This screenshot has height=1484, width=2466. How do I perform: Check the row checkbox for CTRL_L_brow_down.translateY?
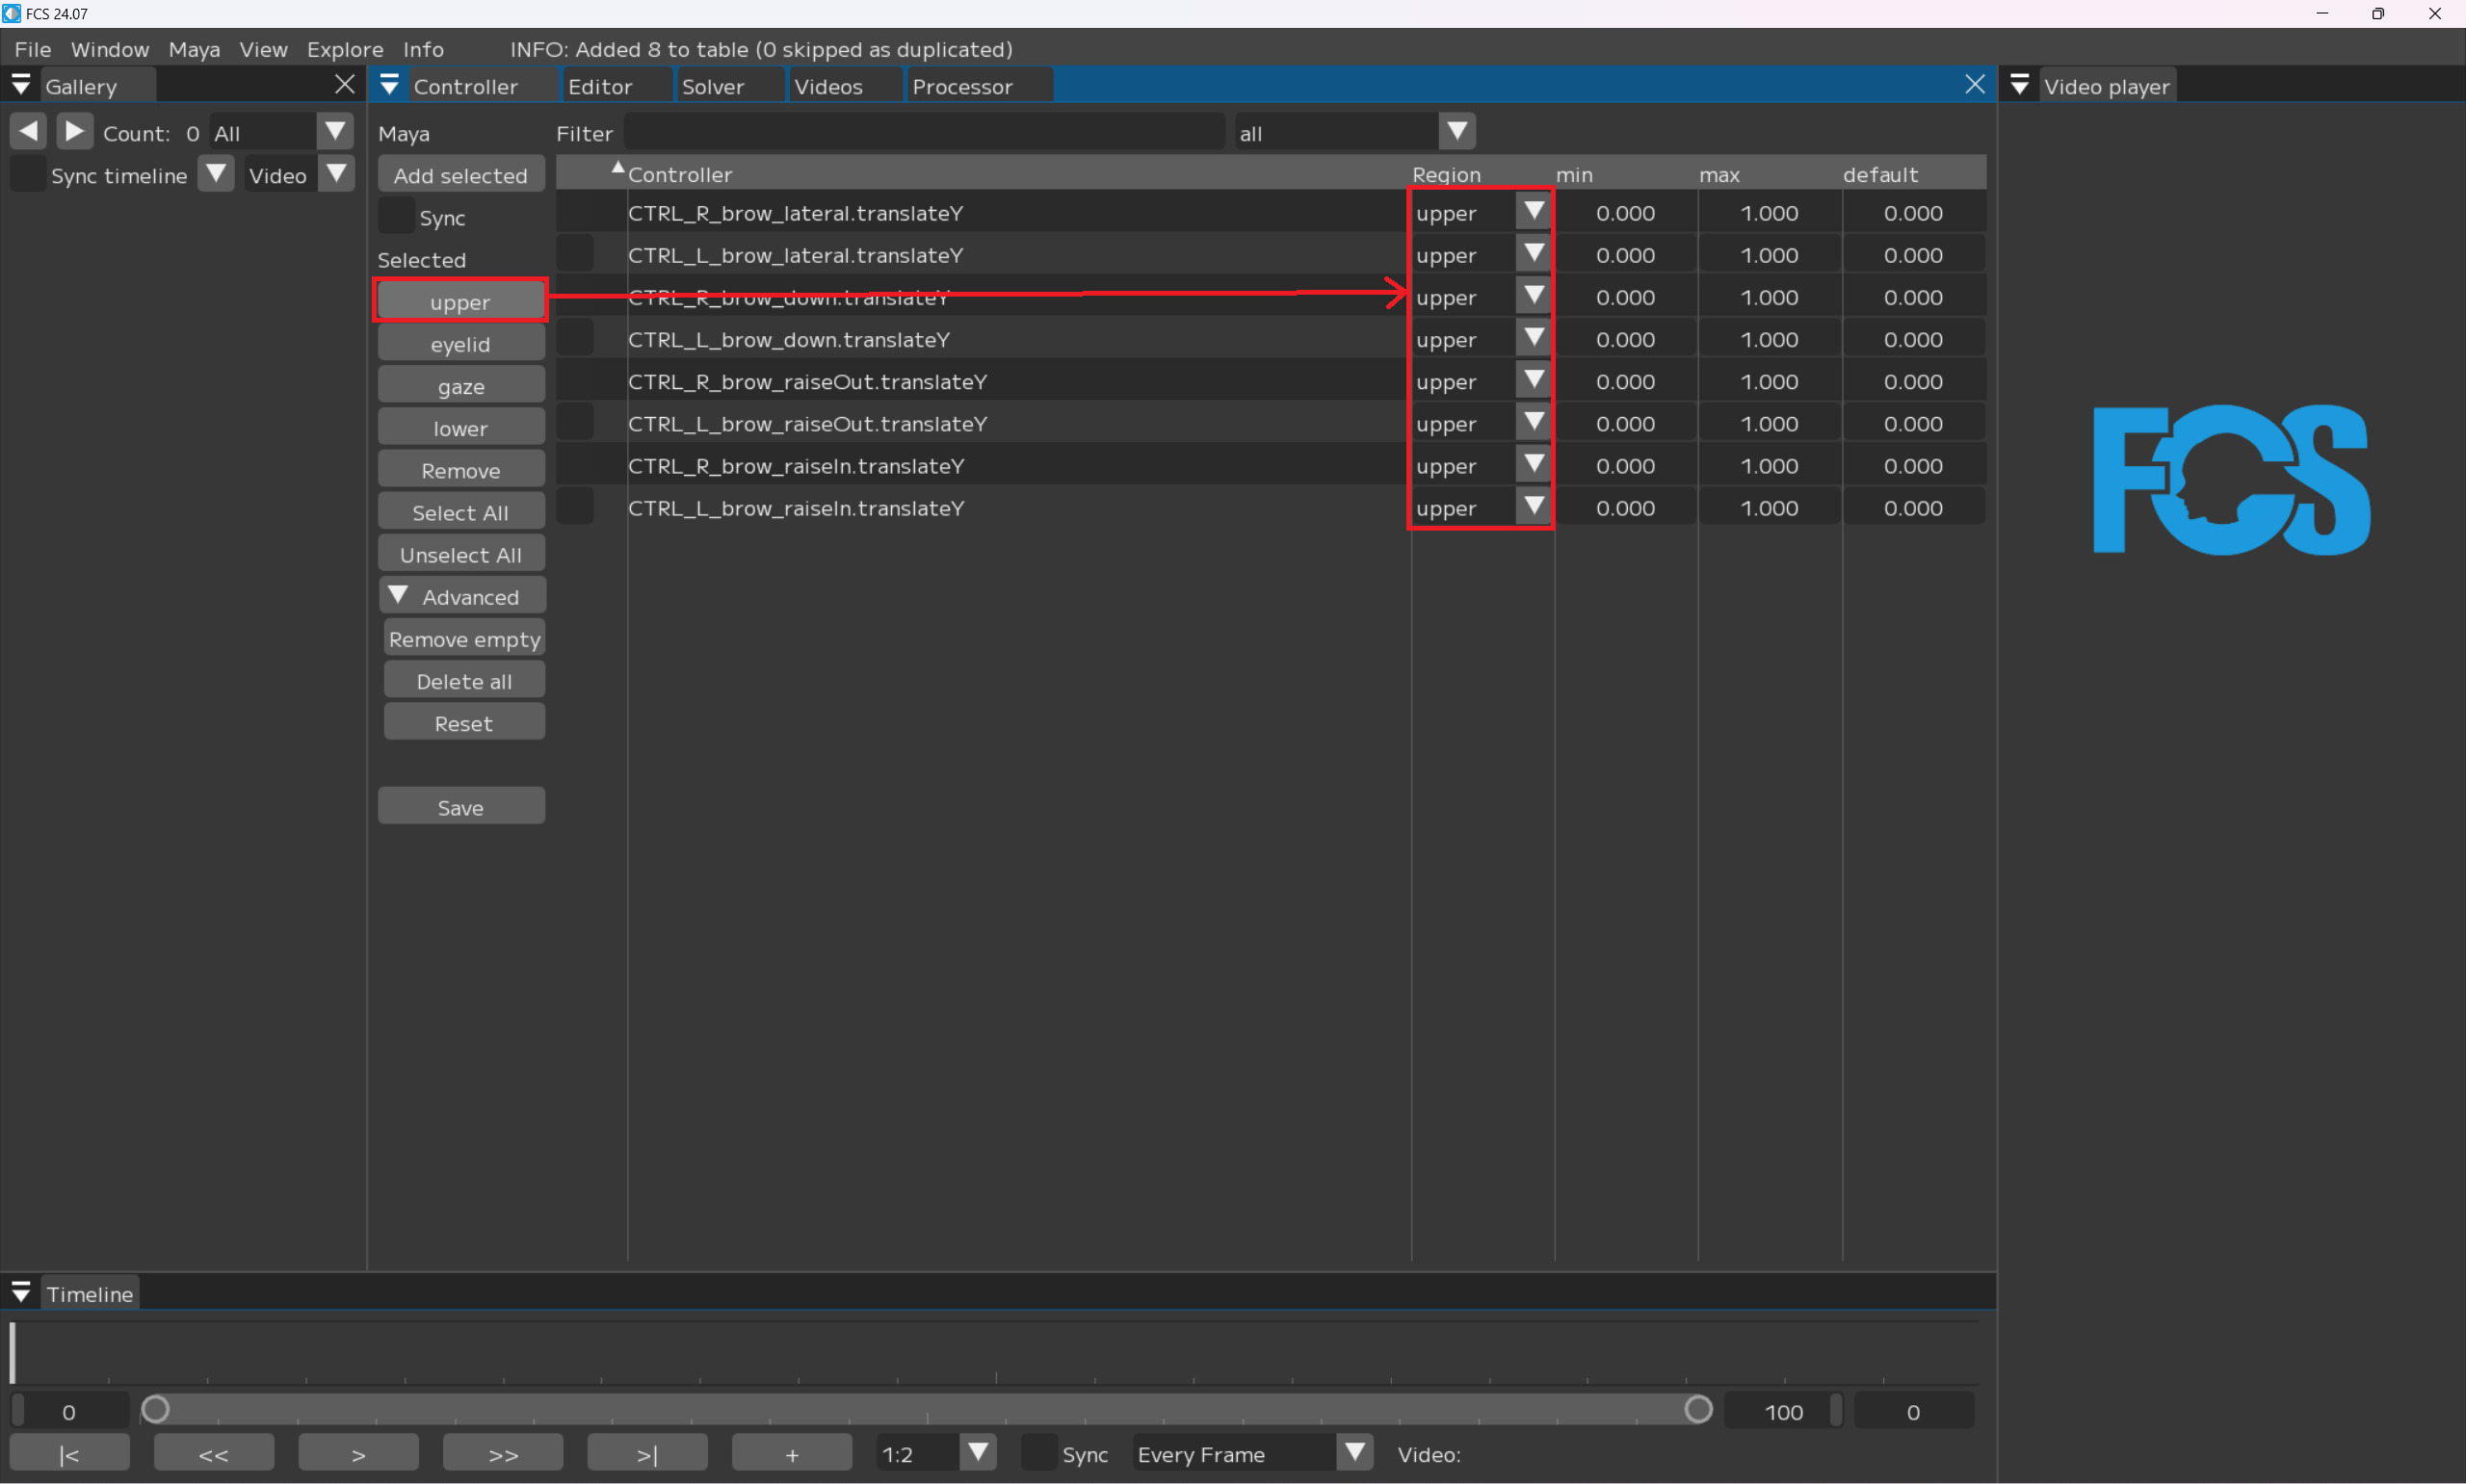(x=575, y=339)
